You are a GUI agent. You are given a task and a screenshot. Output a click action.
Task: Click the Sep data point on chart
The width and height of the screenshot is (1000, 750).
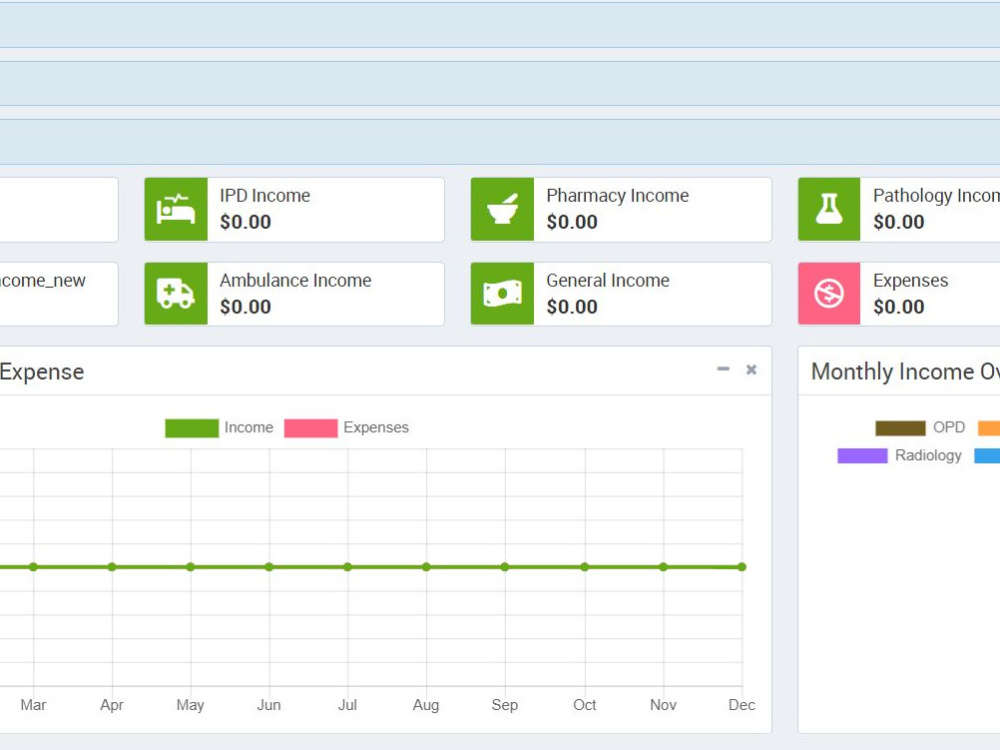[504, 567]
